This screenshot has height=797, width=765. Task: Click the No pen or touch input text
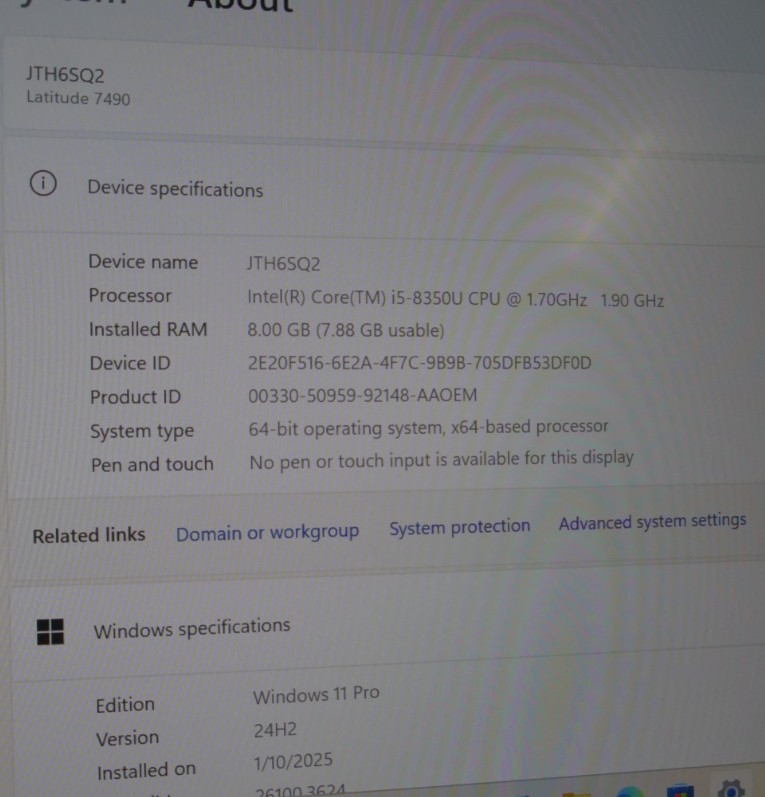(x=441, y=461)
